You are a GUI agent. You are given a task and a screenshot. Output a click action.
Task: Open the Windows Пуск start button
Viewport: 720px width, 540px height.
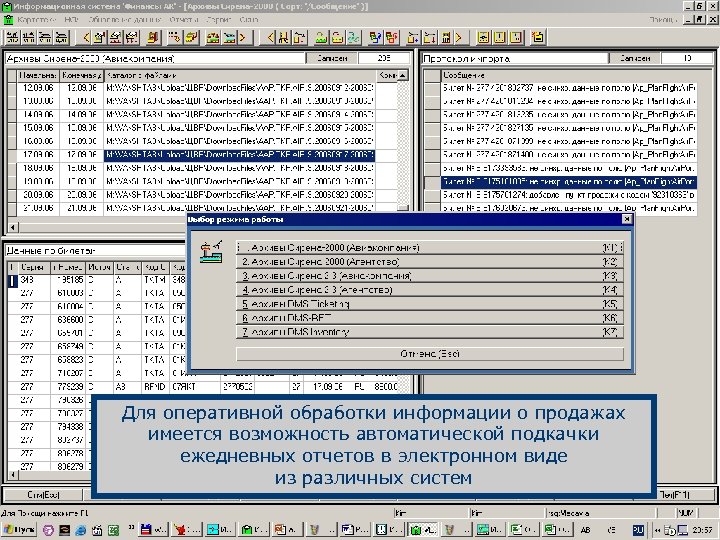pos(19,530)
